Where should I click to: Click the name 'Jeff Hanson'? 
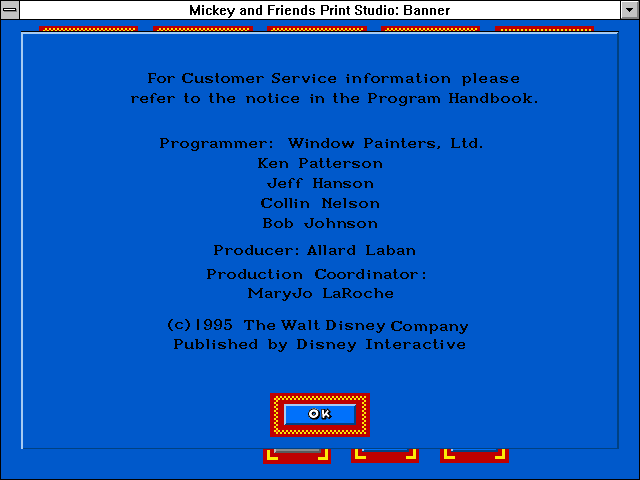pos(320,184)
